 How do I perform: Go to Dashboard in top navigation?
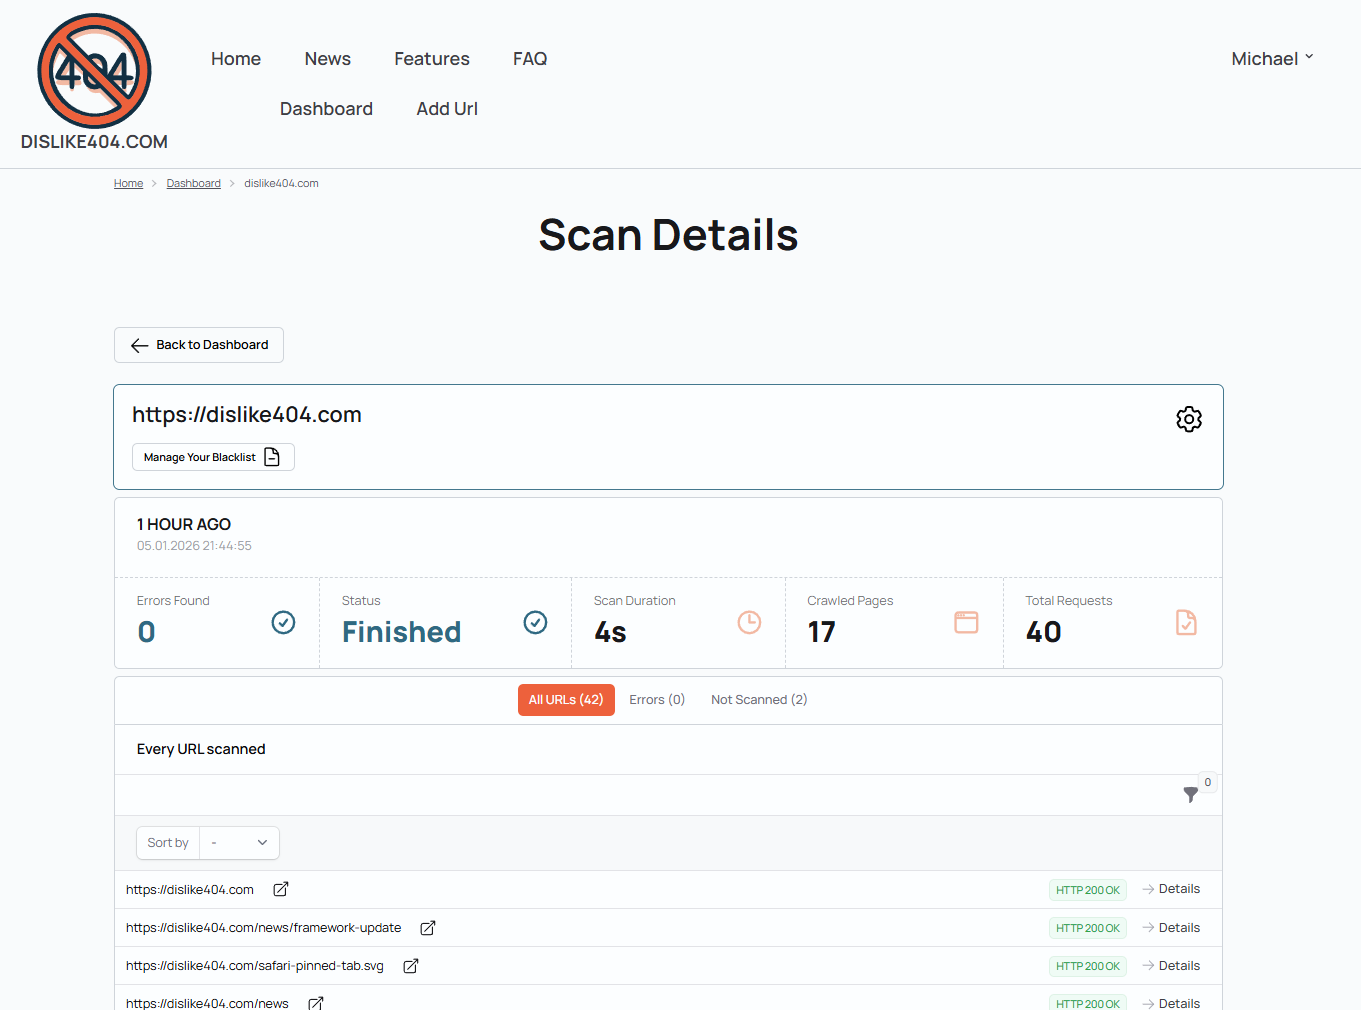pyautogui.click(x=326, y=109)
